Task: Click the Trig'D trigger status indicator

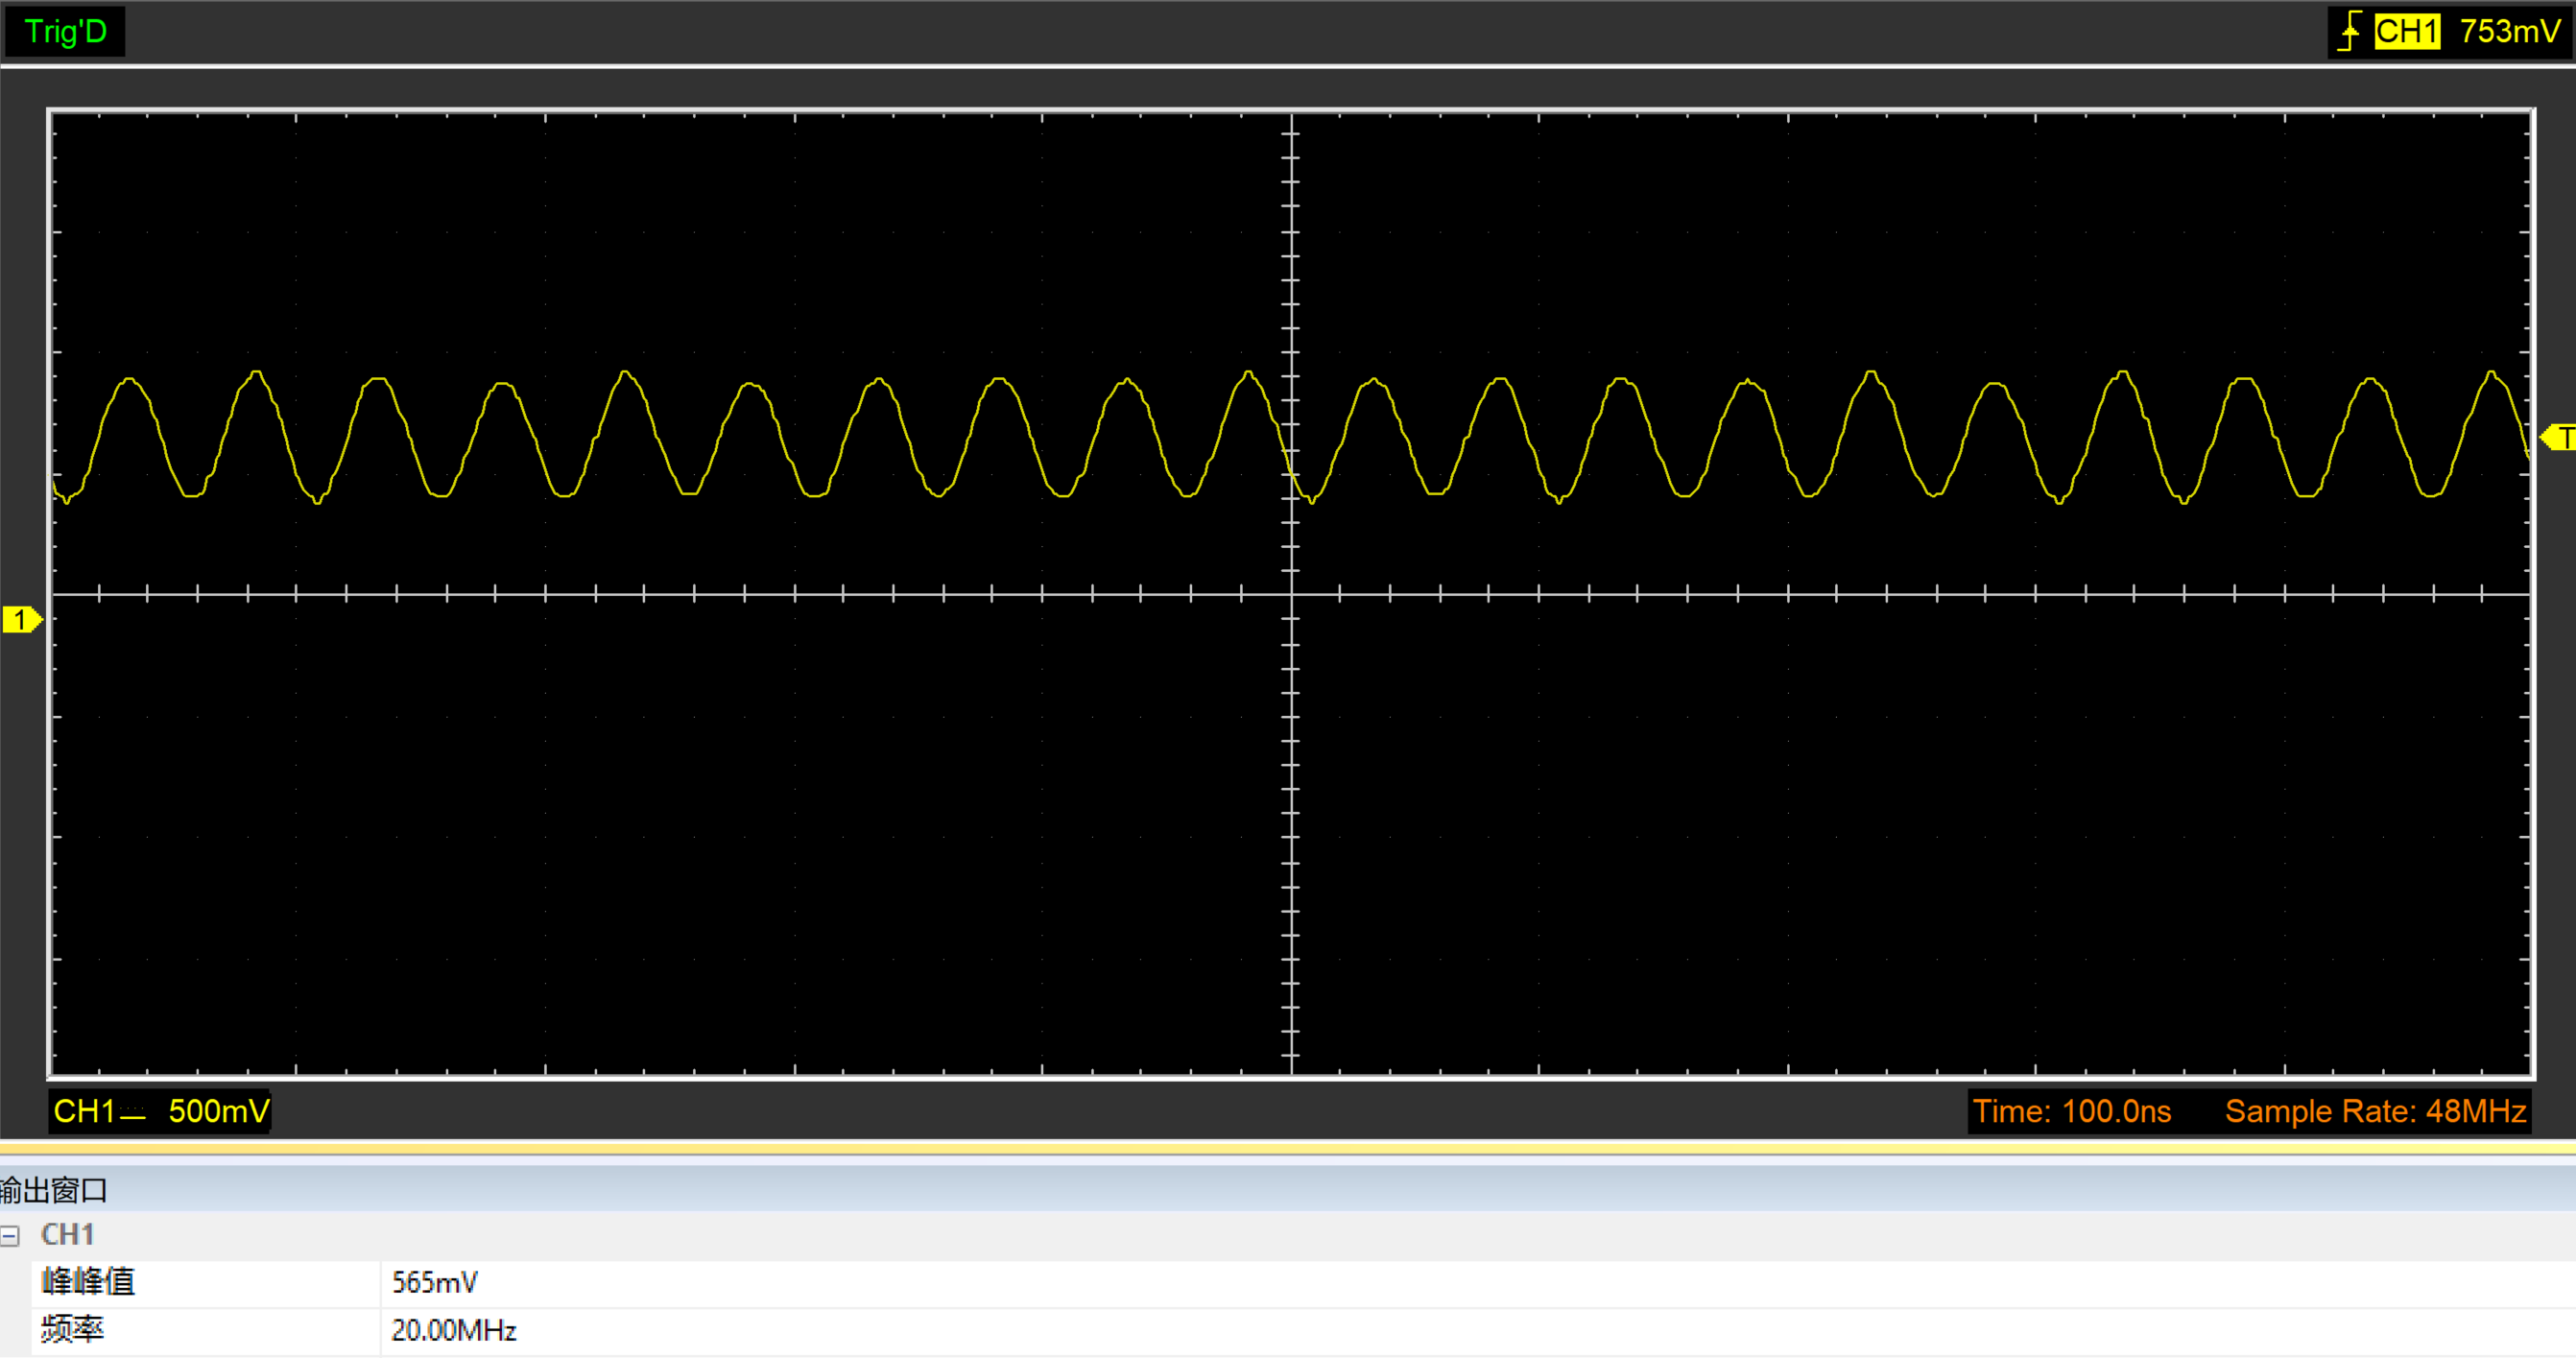Action: click(x=65, y=32)
